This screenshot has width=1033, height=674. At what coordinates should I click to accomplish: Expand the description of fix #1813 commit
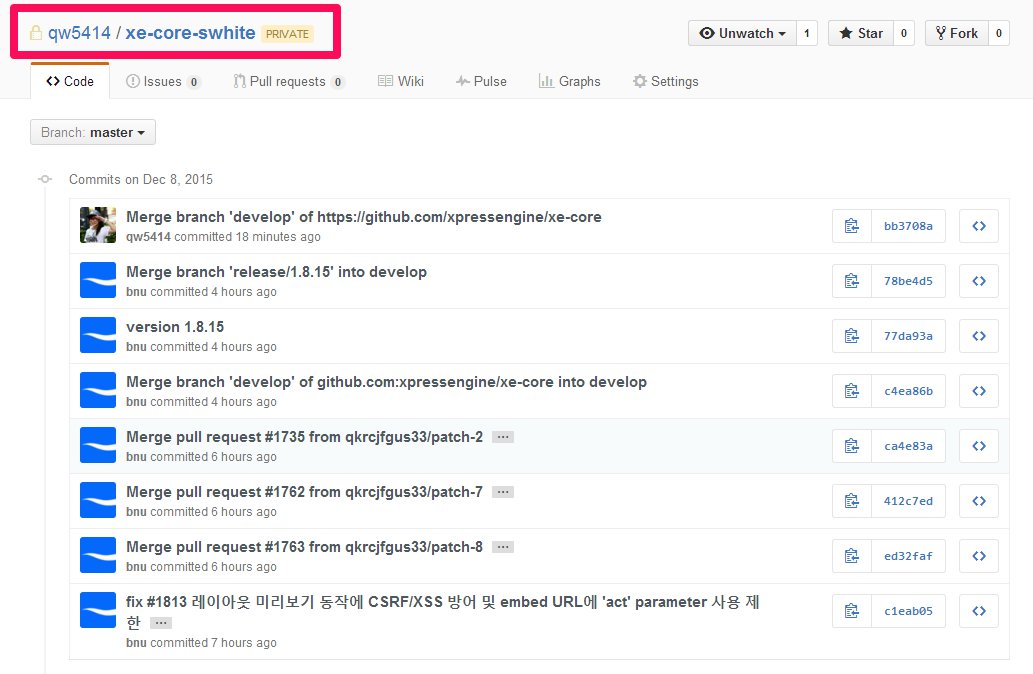point(161,623)
